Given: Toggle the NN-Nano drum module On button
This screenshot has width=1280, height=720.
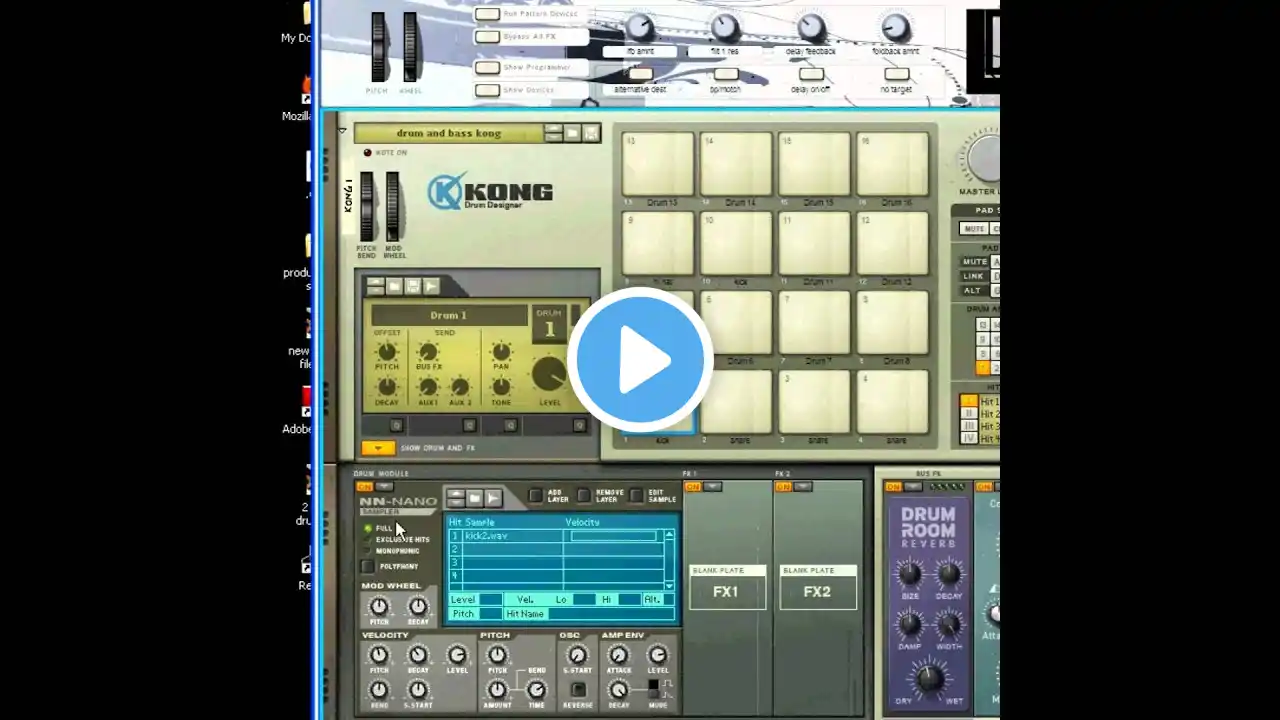Looking at the screenshot, I should [364, 487].
